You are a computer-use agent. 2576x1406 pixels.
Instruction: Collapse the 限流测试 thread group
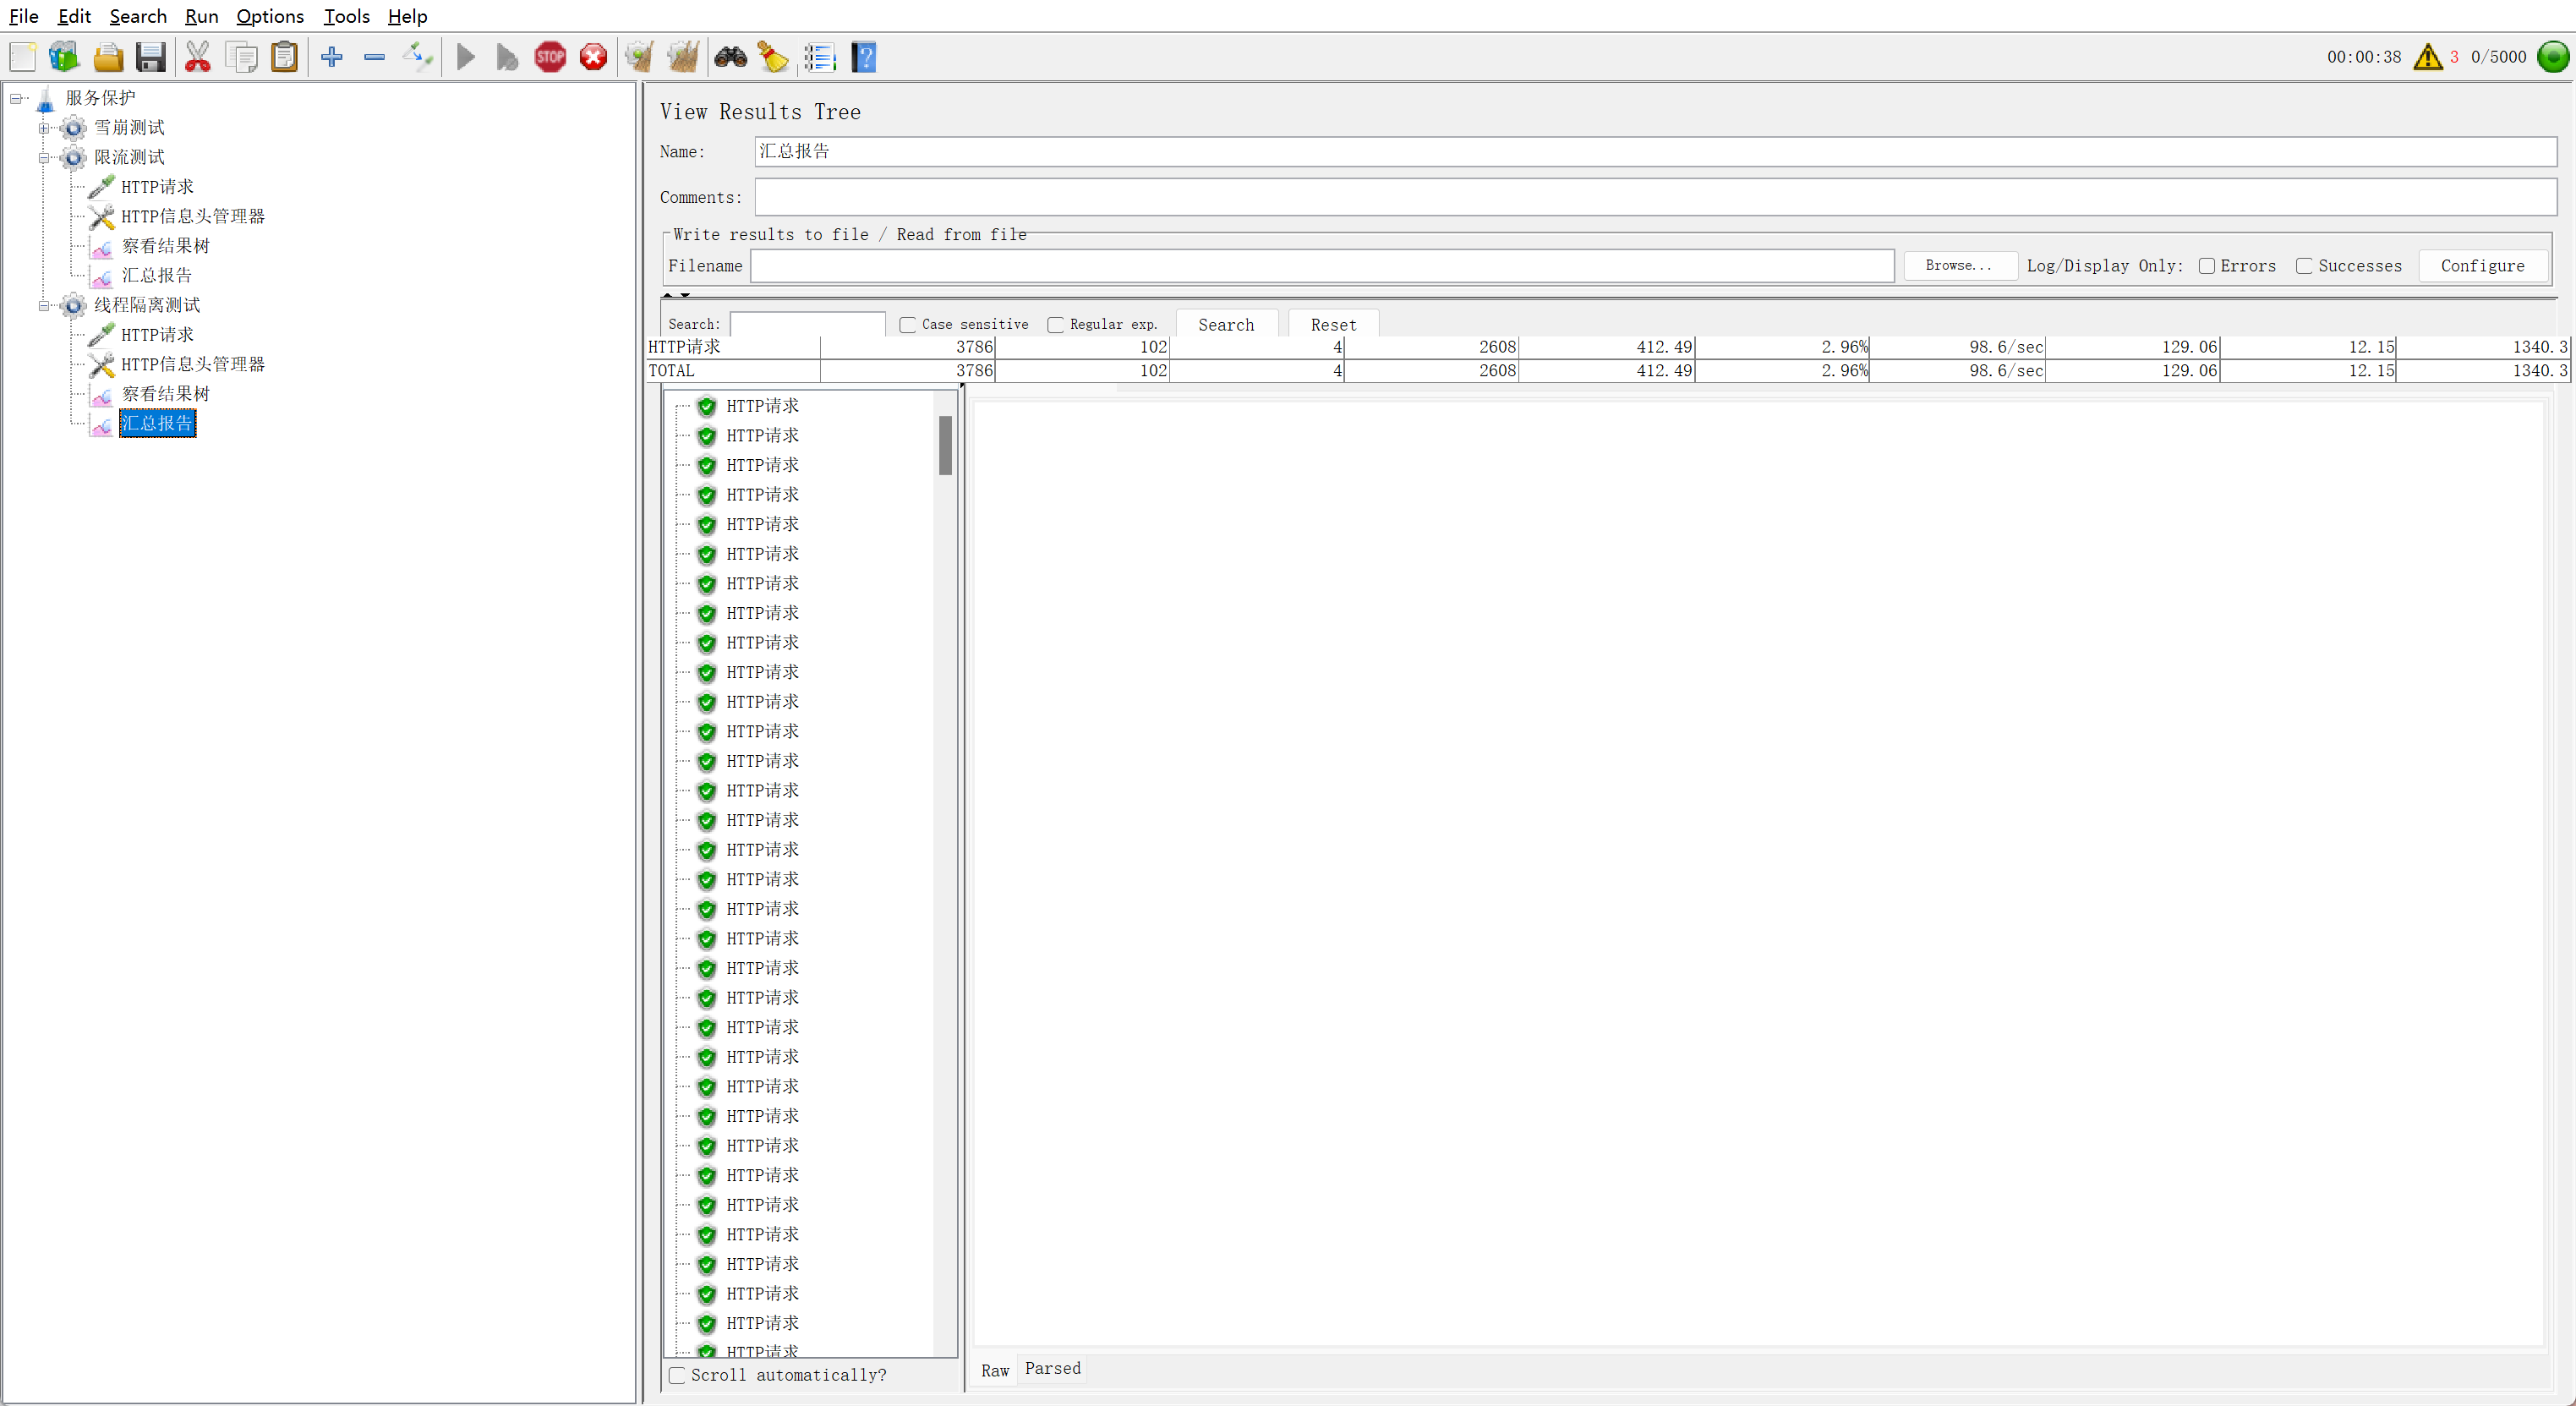click(x=44, y=158)
